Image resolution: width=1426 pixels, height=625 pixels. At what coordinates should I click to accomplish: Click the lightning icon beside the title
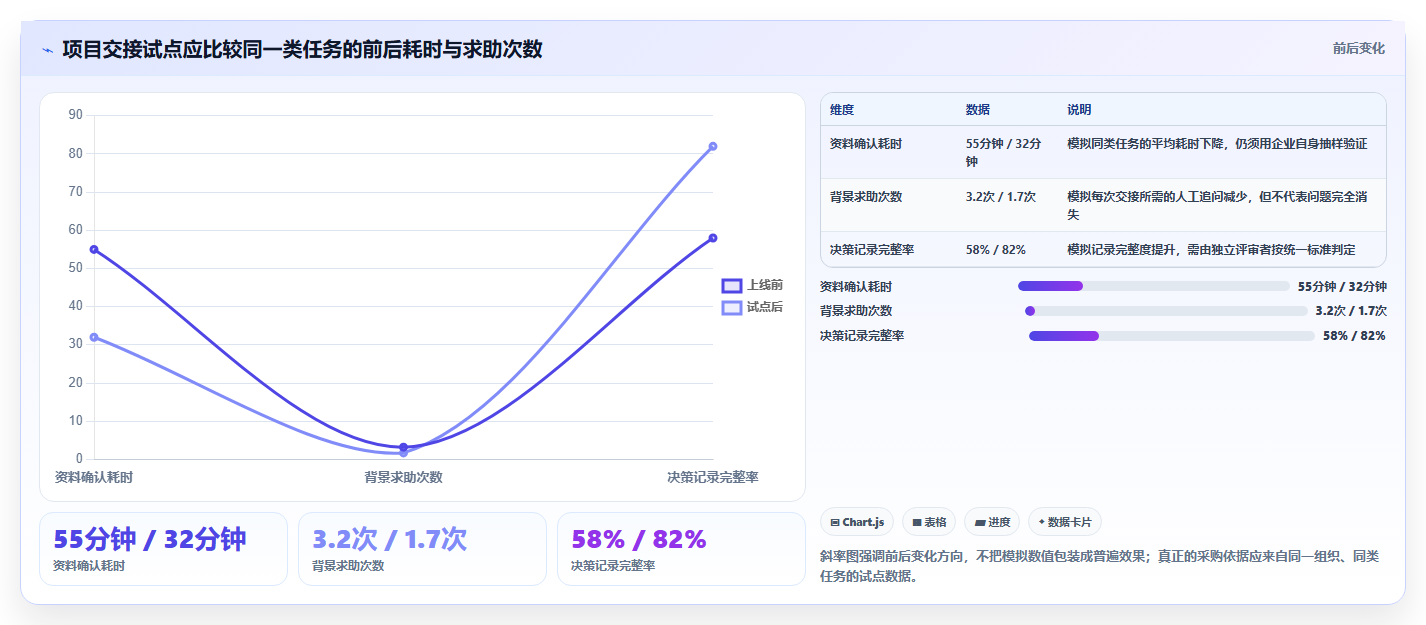click(x=48, y=49)
